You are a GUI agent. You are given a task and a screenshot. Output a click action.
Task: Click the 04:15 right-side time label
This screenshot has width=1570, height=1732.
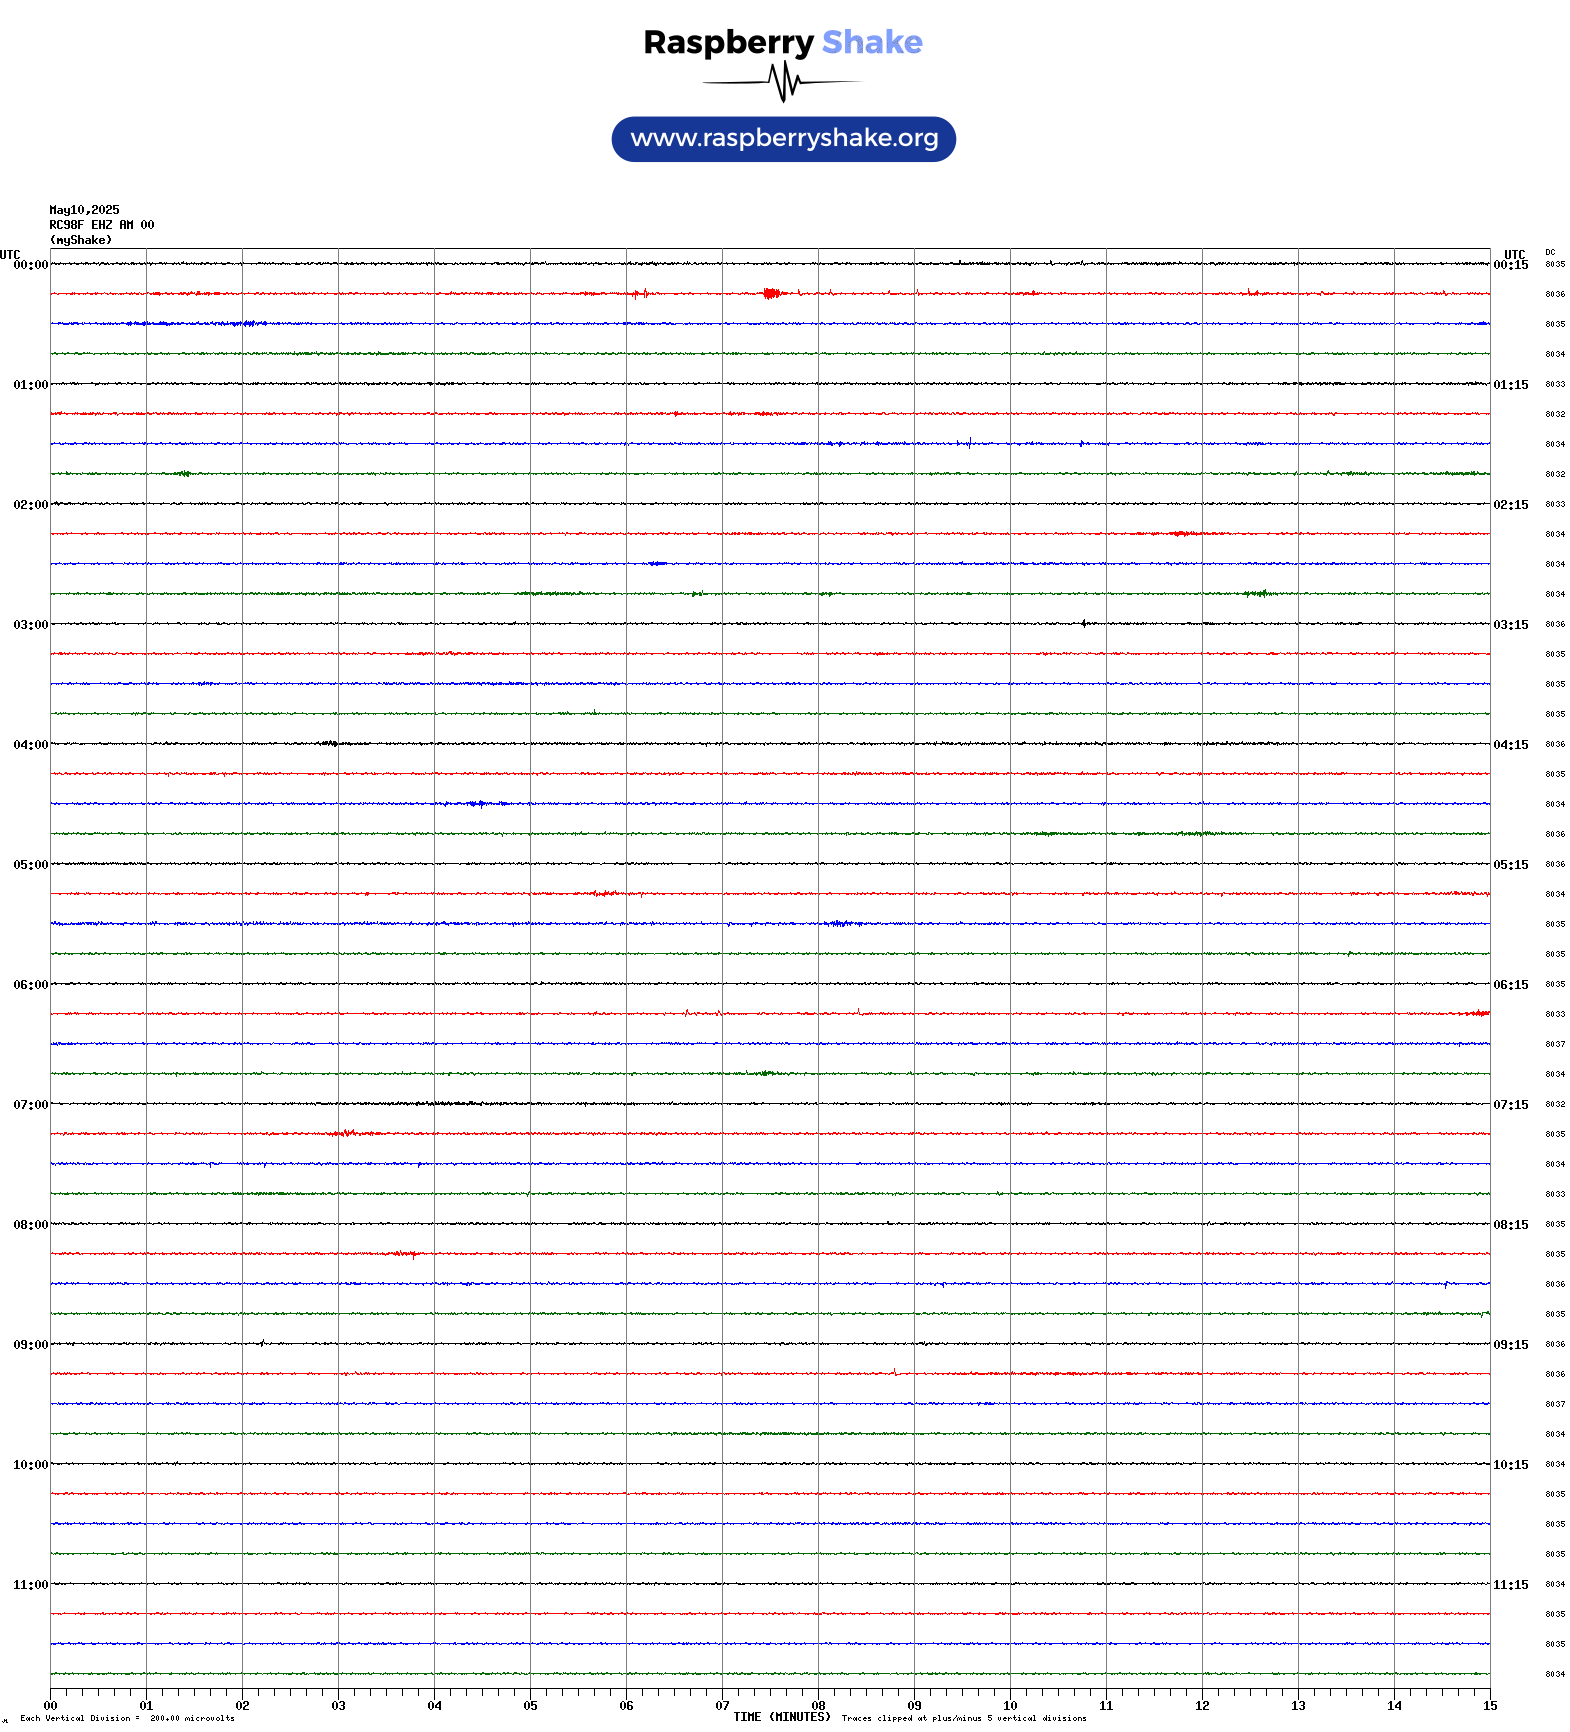click(x=1511, y=745)
